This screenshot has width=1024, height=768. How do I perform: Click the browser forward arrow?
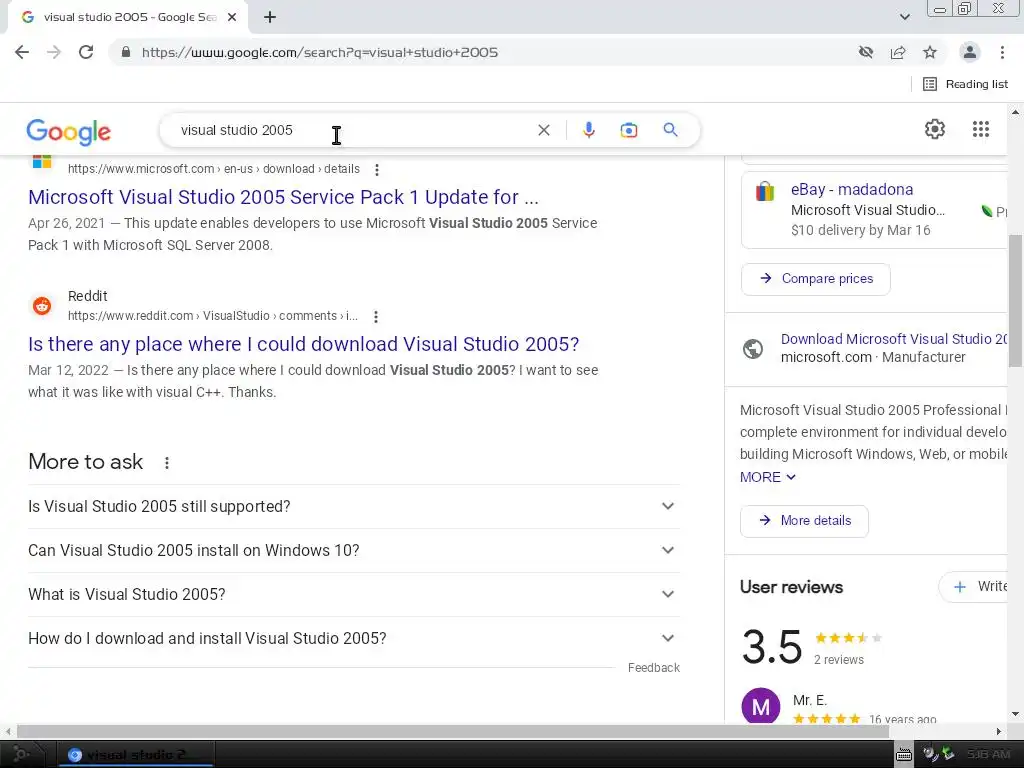click(x=54, y=52)
